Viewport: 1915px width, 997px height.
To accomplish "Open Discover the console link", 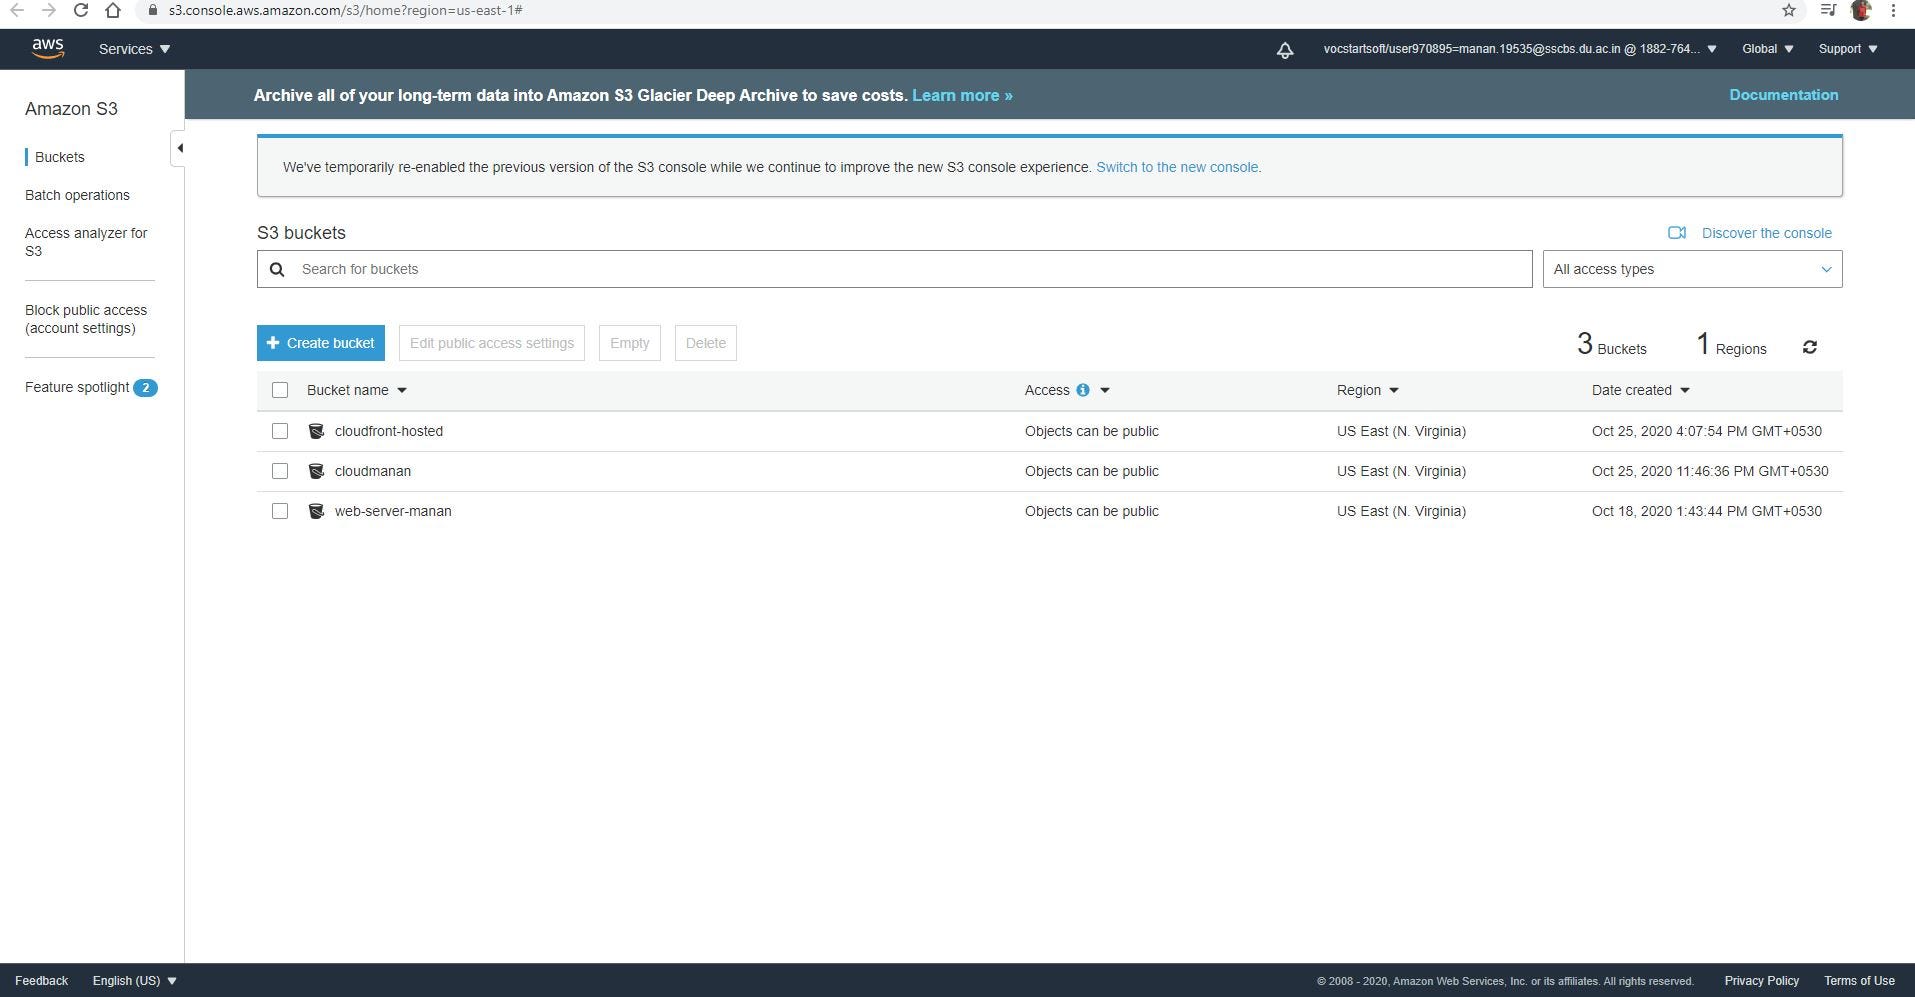I will tap(1766, 233).
